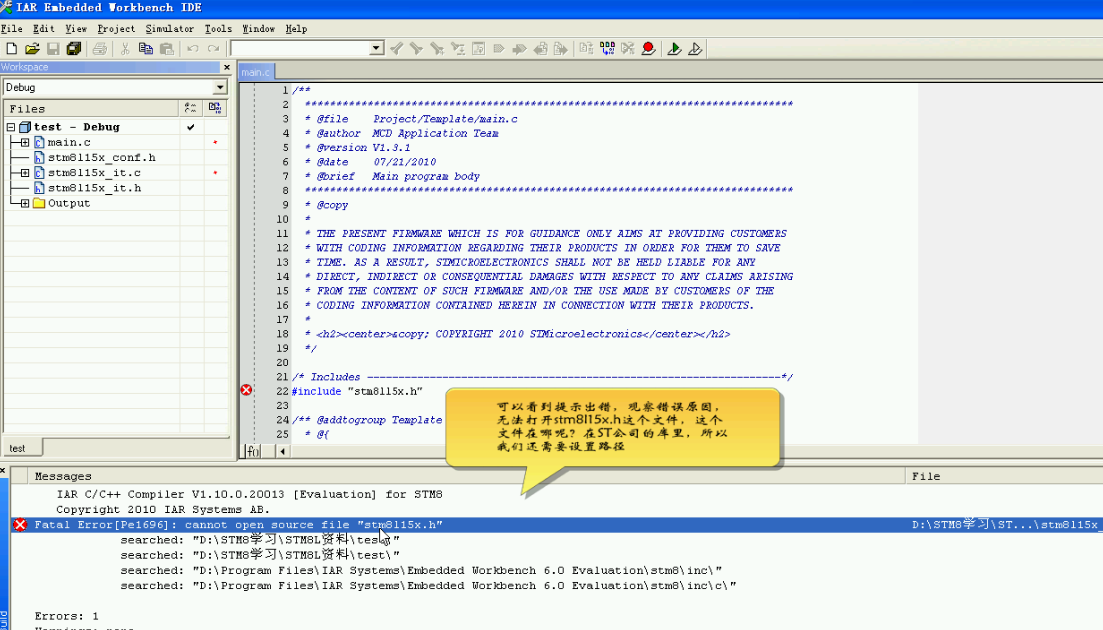Click the Stop Build toolbar icon
Screen dimensions: 1103x630
click(x=627, y=49)
